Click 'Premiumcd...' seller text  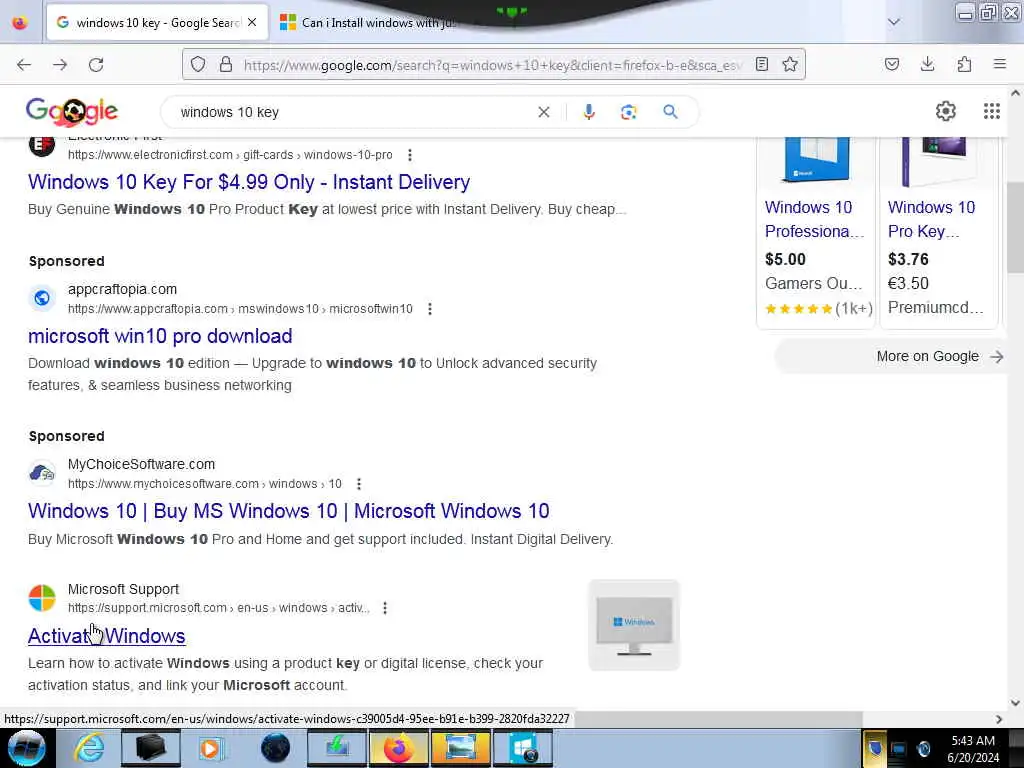click(x=935, y=308)
